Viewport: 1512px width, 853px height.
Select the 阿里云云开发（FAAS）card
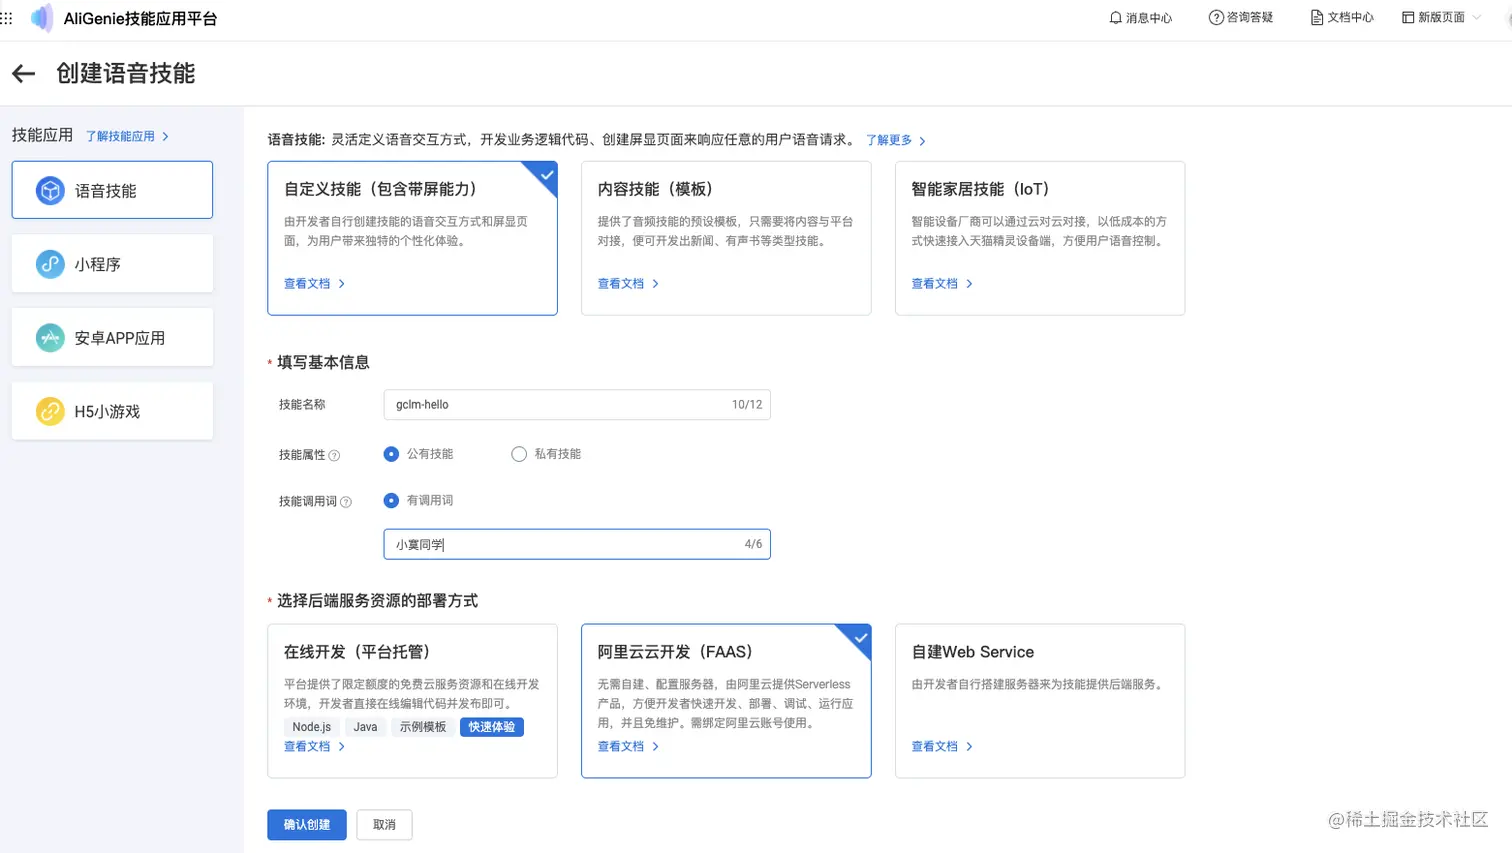point(726,701)
